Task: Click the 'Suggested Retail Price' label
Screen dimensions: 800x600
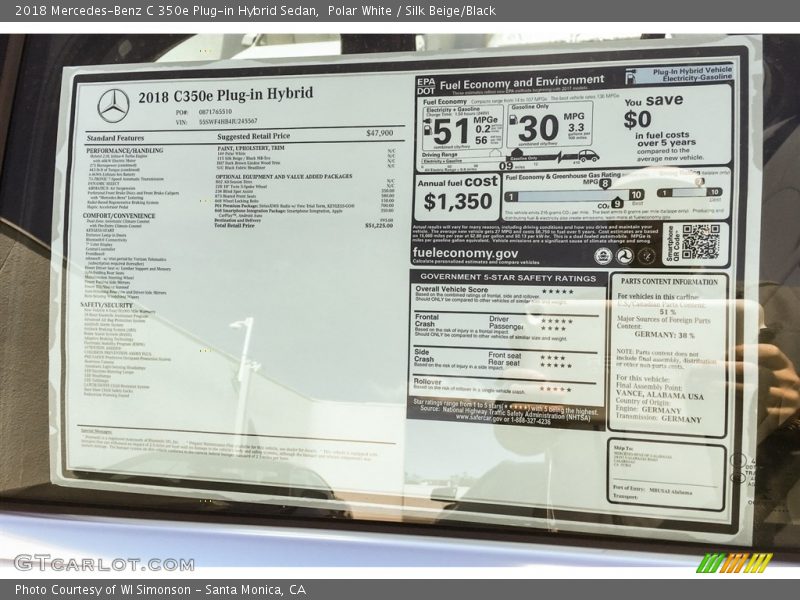Action: pyautogui.click(x=254, y=136)
